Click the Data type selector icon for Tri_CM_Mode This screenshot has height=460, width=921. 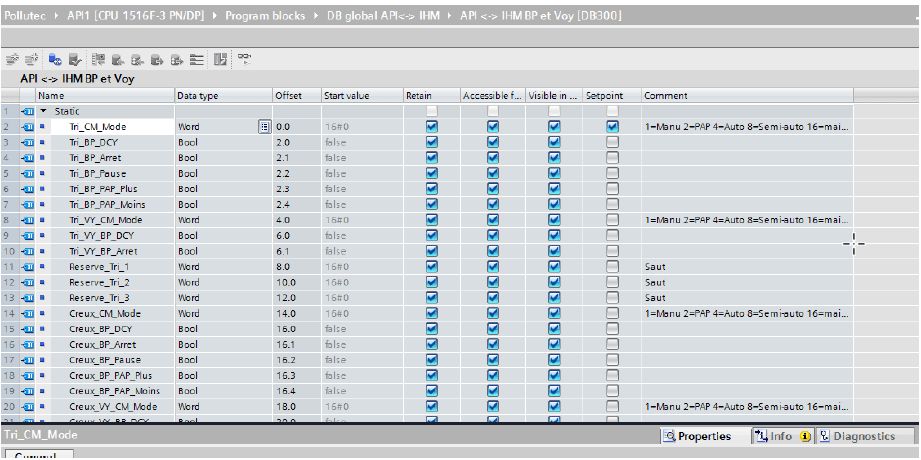tap(264, 127)
